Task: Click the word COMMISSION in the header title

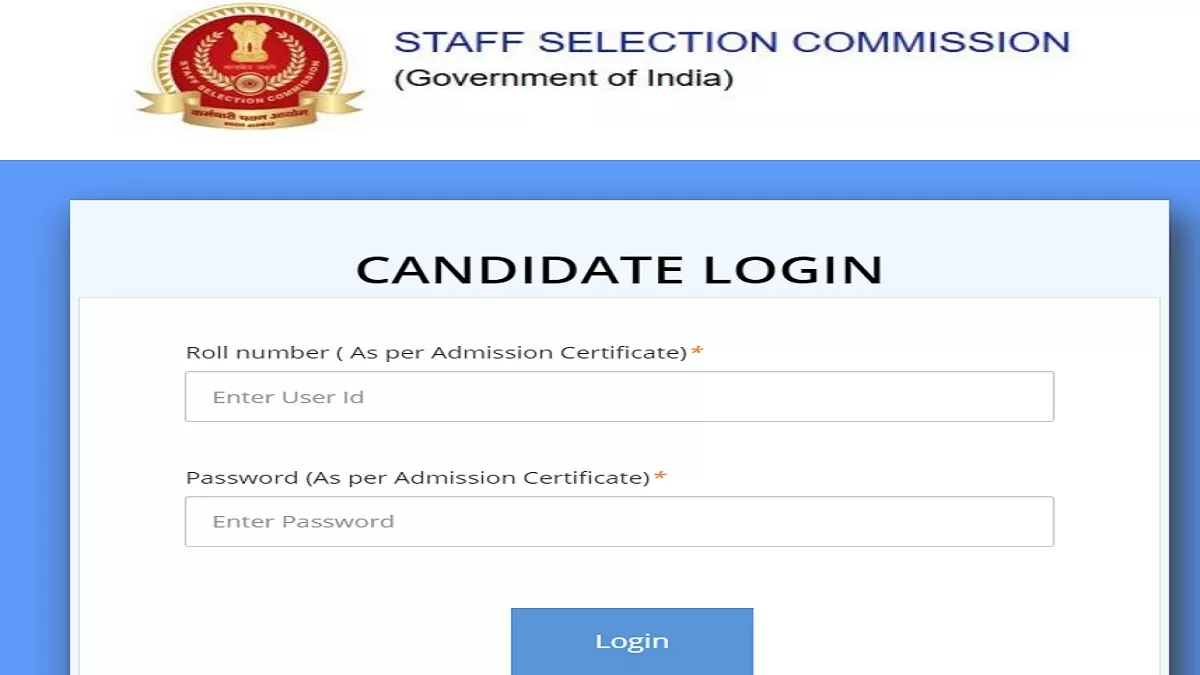Action: tap(931, 42)
